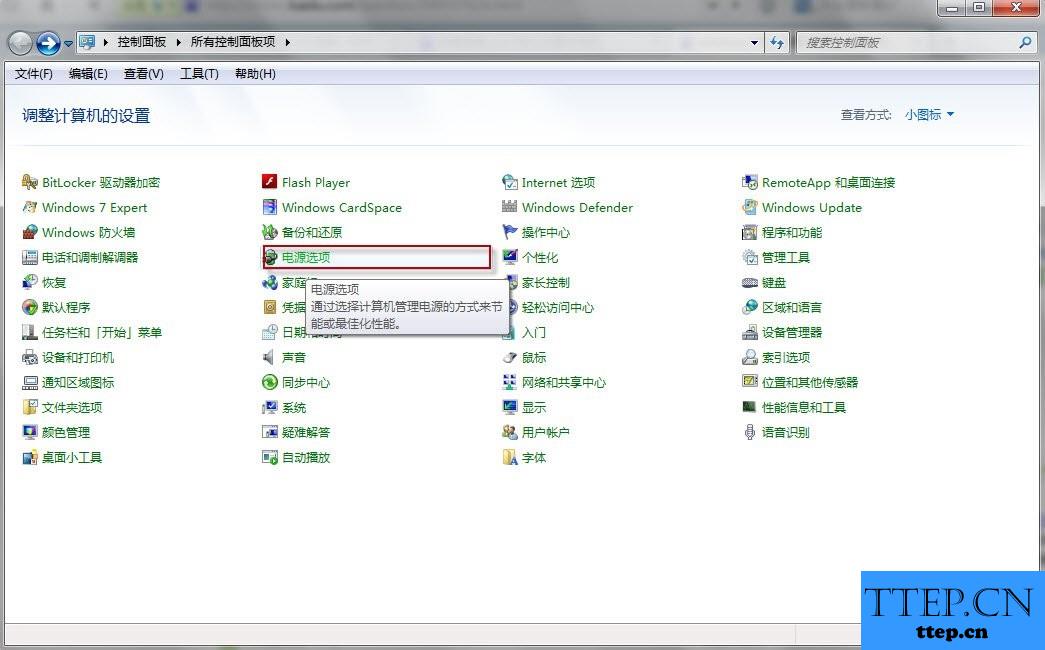Open the 桌面小工具 icon
The image size is (1045, 650).
[29, 457]
